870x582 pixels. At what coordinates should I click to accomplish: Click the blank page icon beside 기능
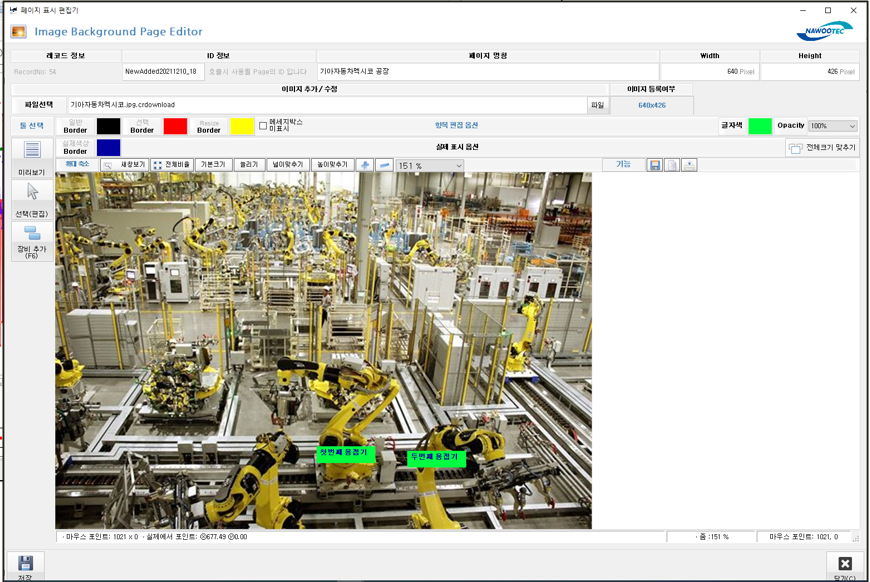pos(672,165)
